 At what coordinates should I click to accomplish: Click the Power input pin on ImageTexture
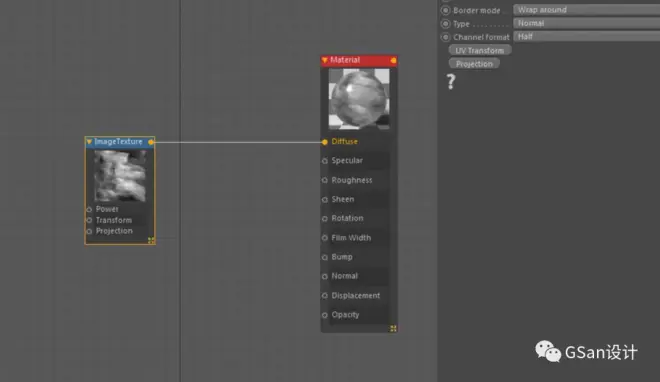pos(89,210)
